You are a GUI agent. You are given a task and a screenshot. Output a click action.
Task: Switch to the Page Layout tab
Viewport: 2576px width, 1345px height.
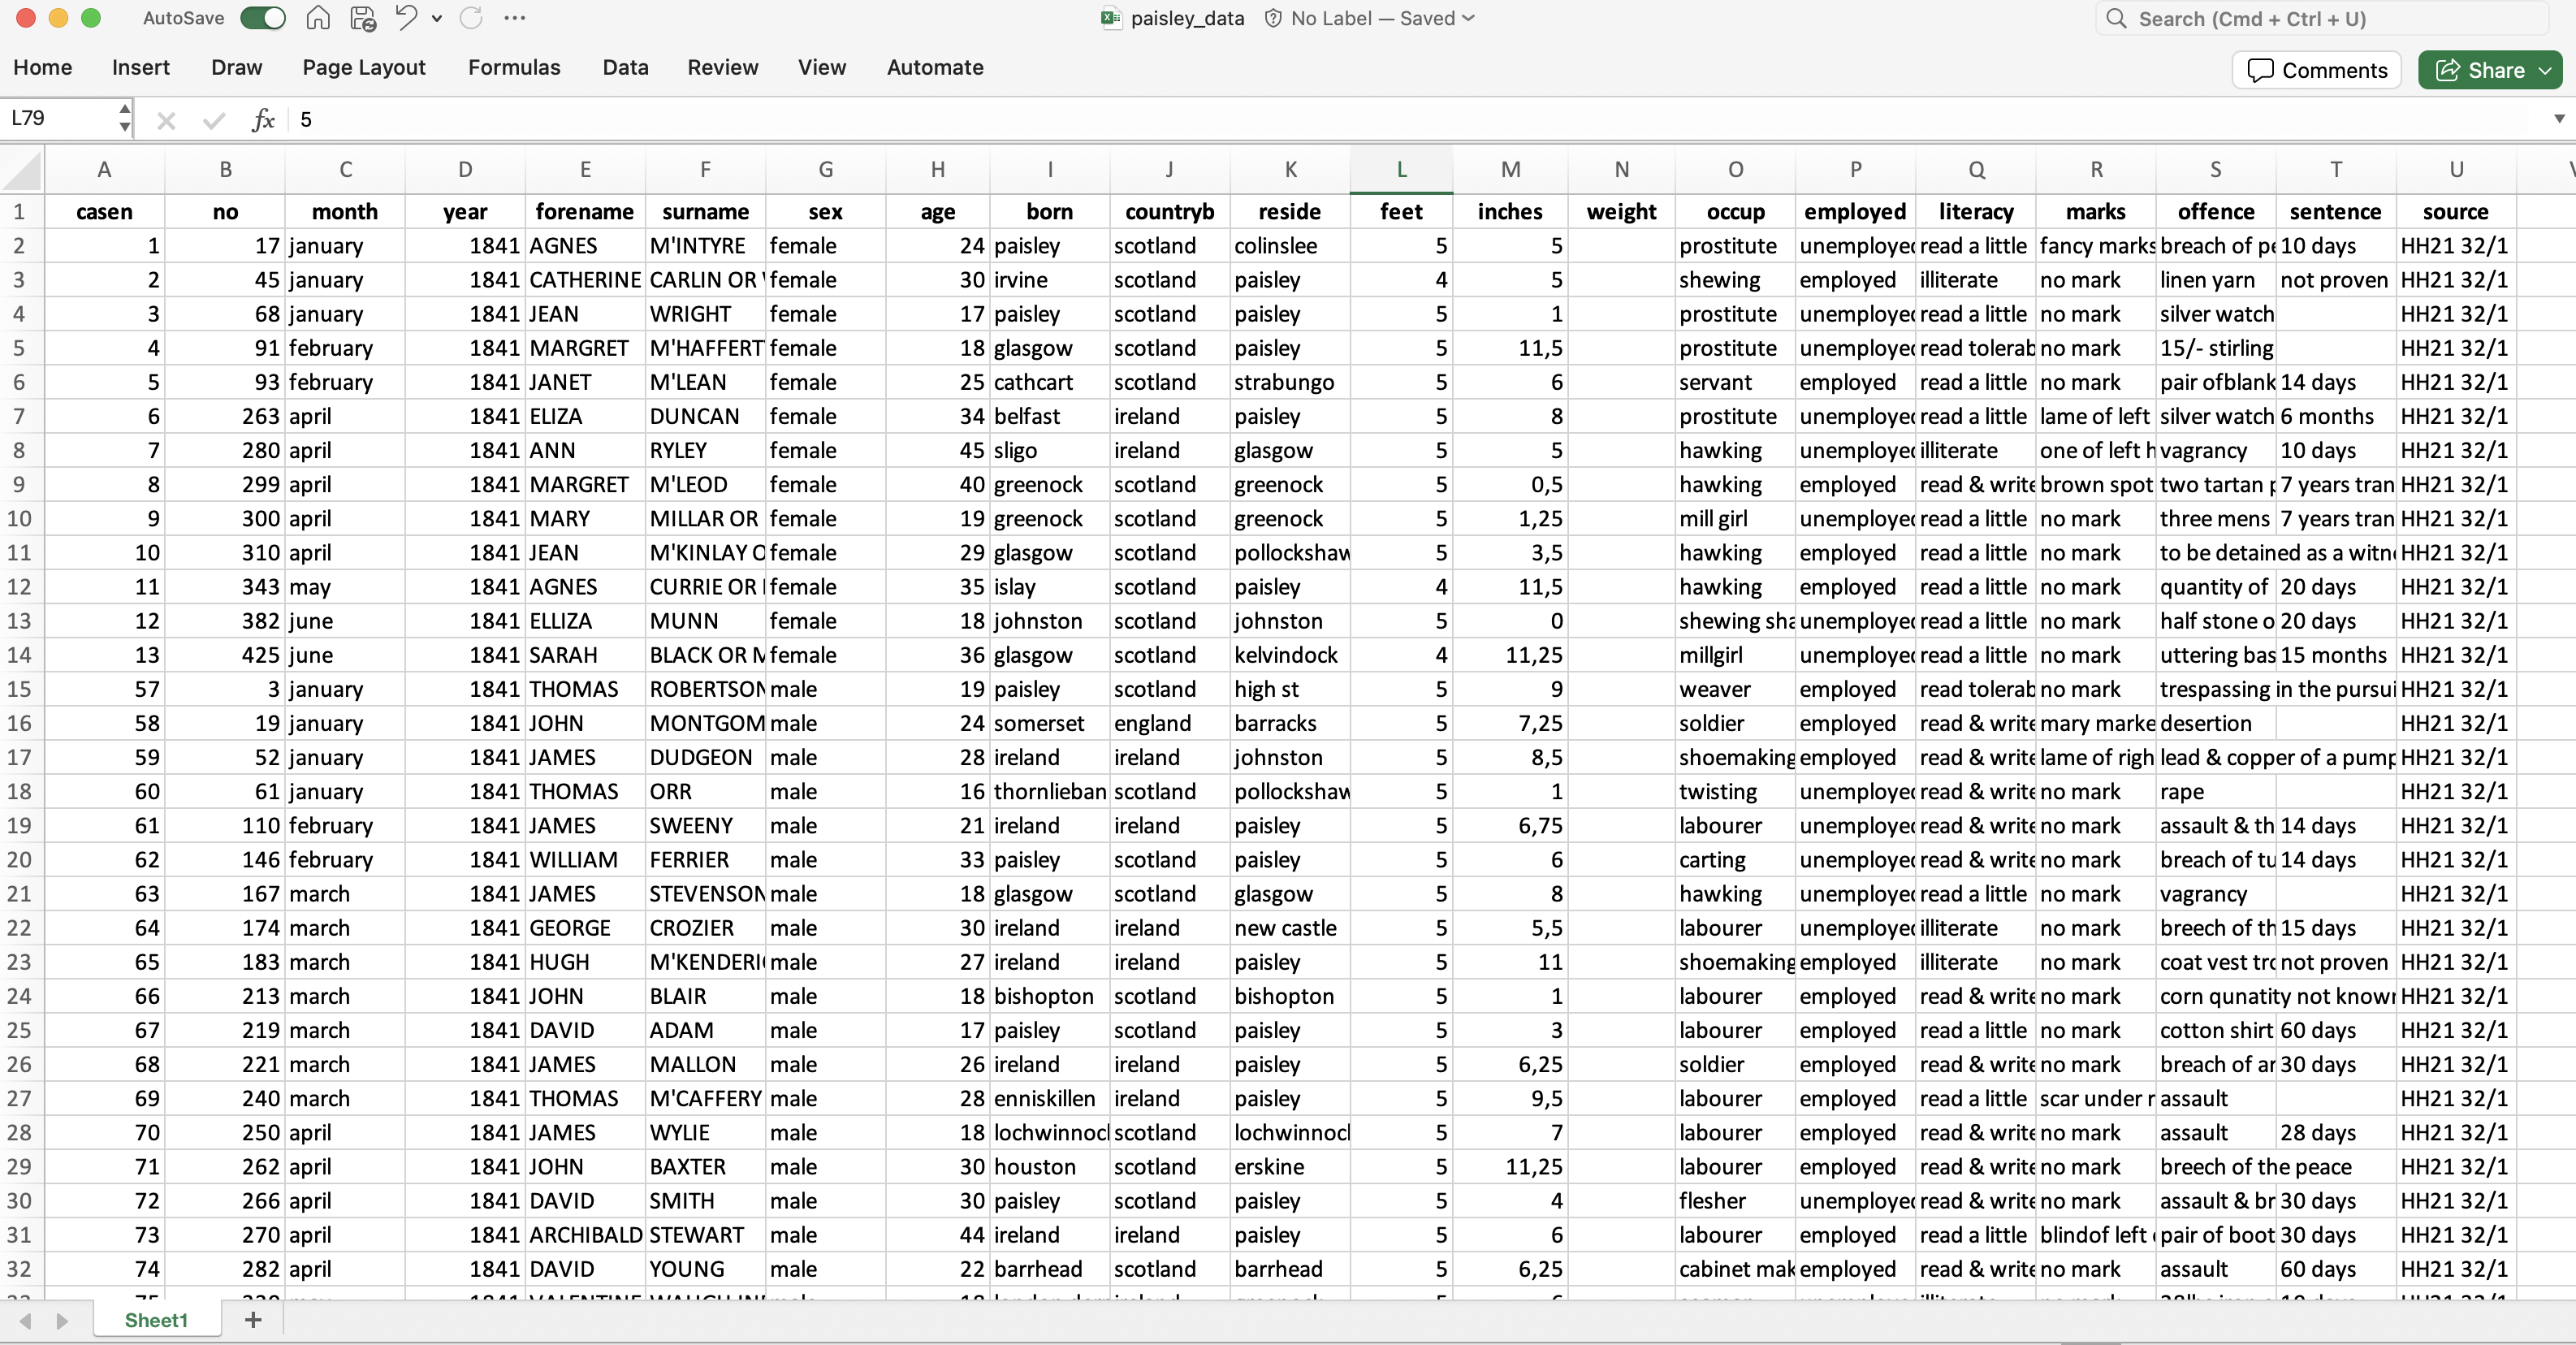[x=364, y=67]
